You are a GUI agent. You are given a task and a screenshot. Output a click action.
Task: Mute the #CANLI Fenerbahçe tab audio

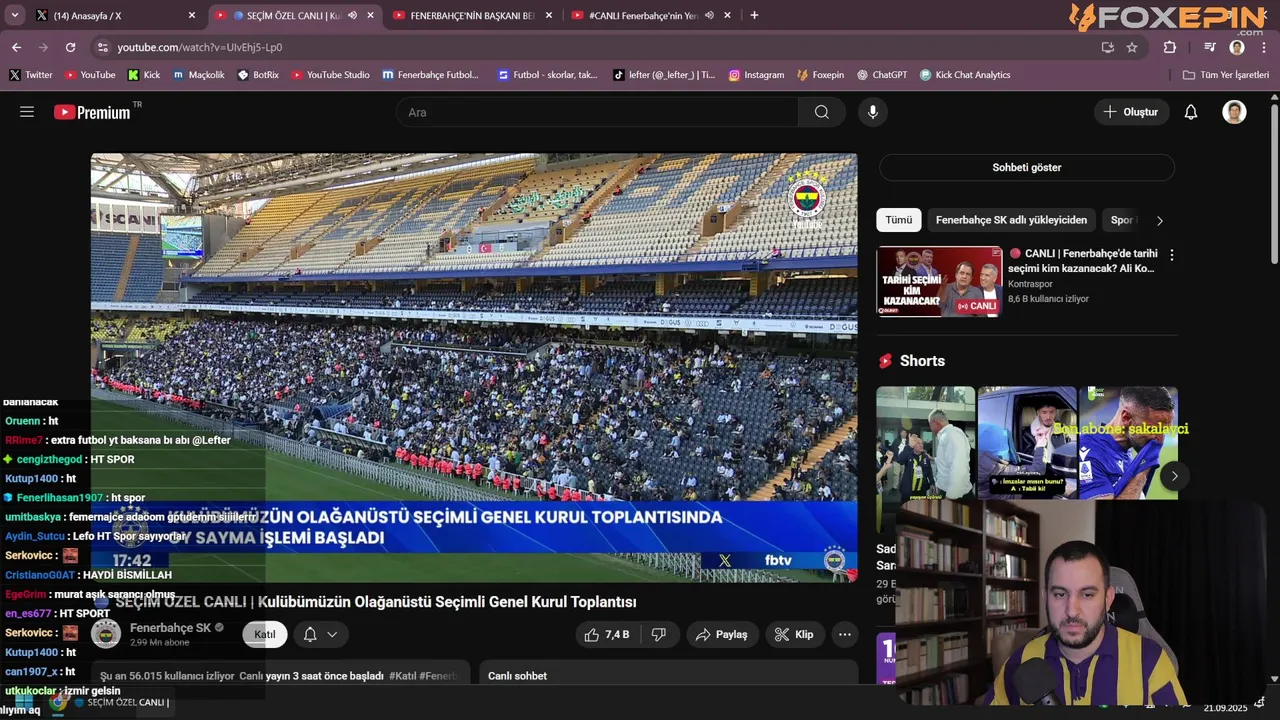[709, 15]
